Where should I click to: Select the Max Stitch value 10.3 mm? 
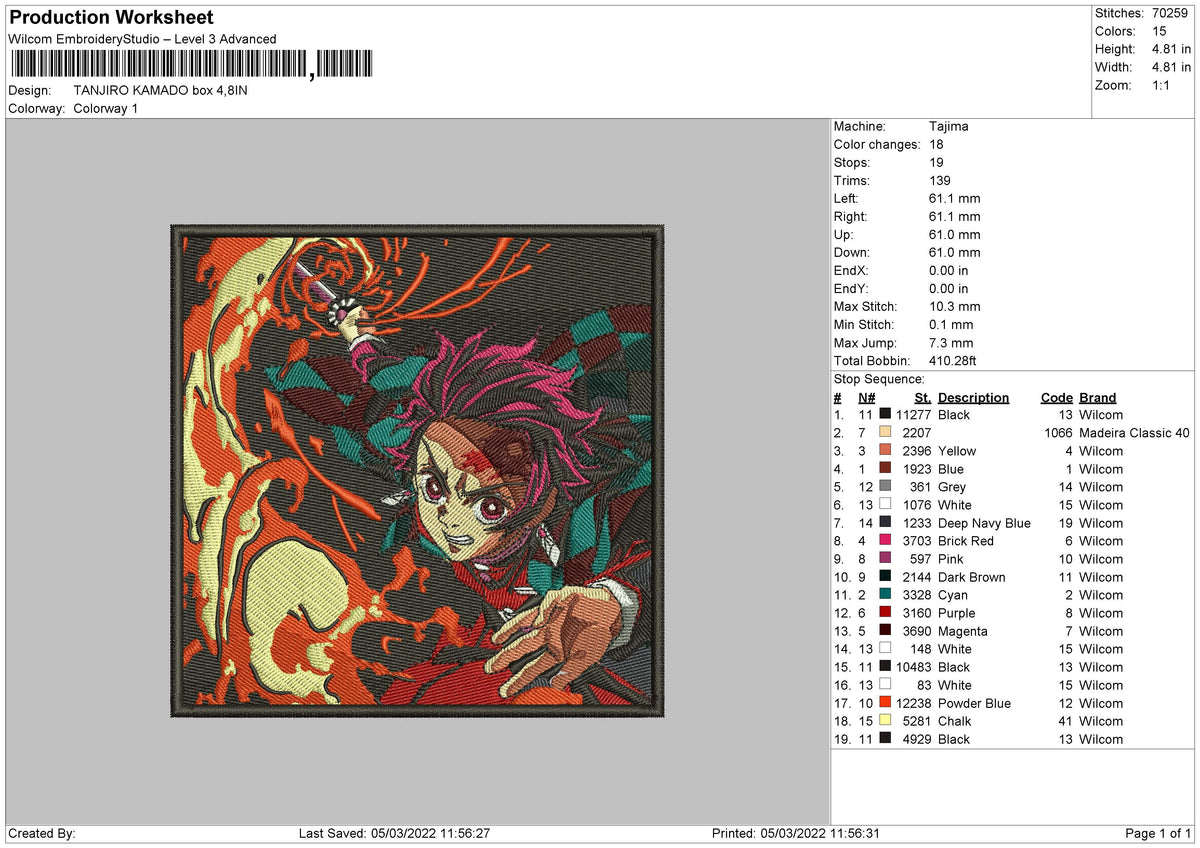click(x=954, y=306)
